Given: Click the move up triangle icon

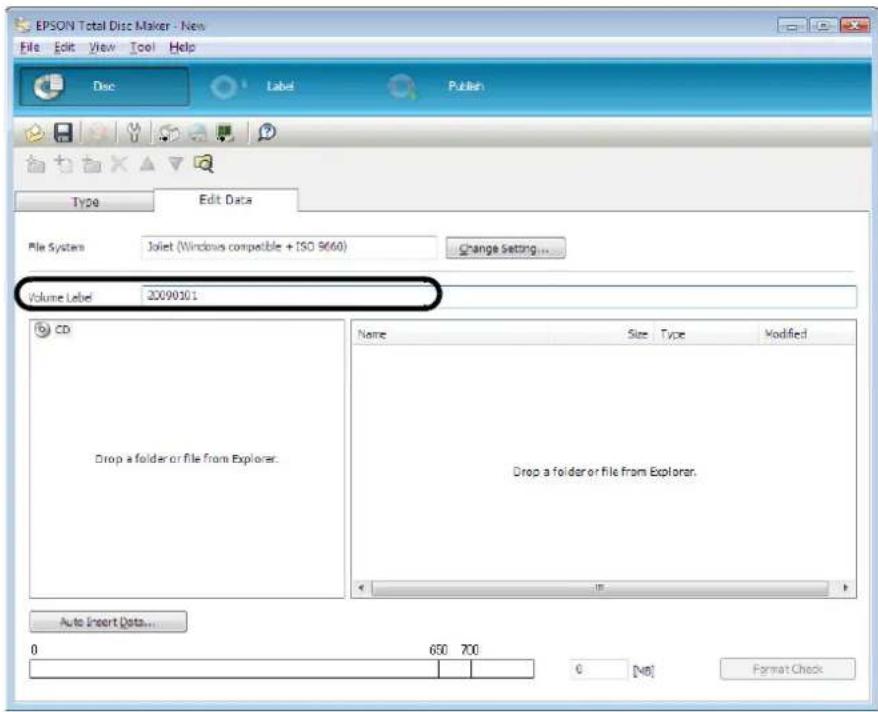Looking at the screenshot, I should click(x=147, y=164).
